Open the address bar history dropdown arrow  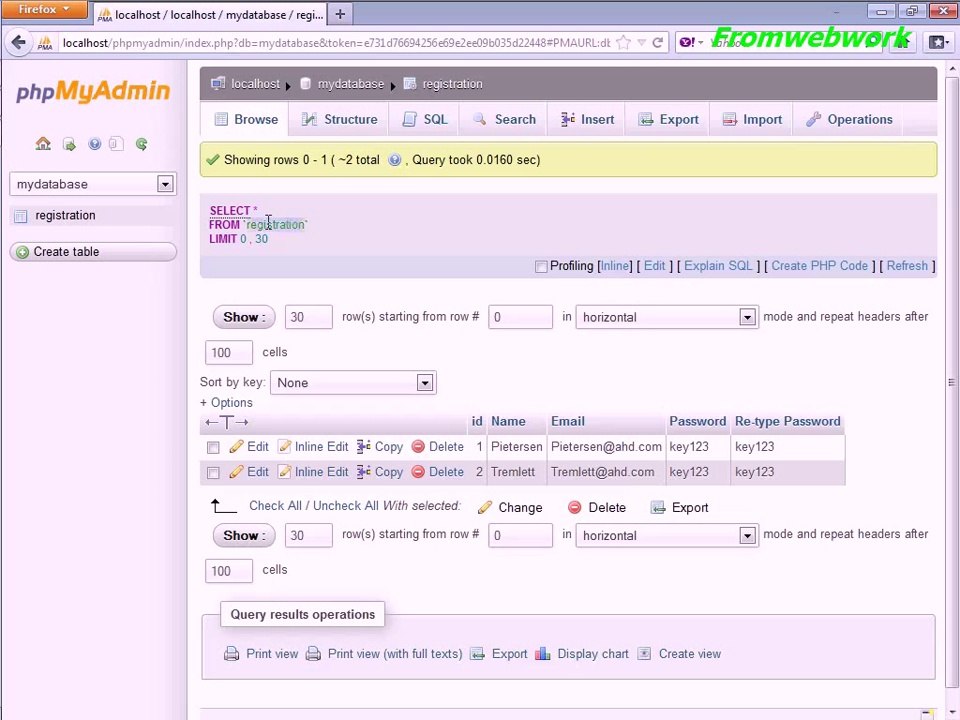(x=642, y=43)
